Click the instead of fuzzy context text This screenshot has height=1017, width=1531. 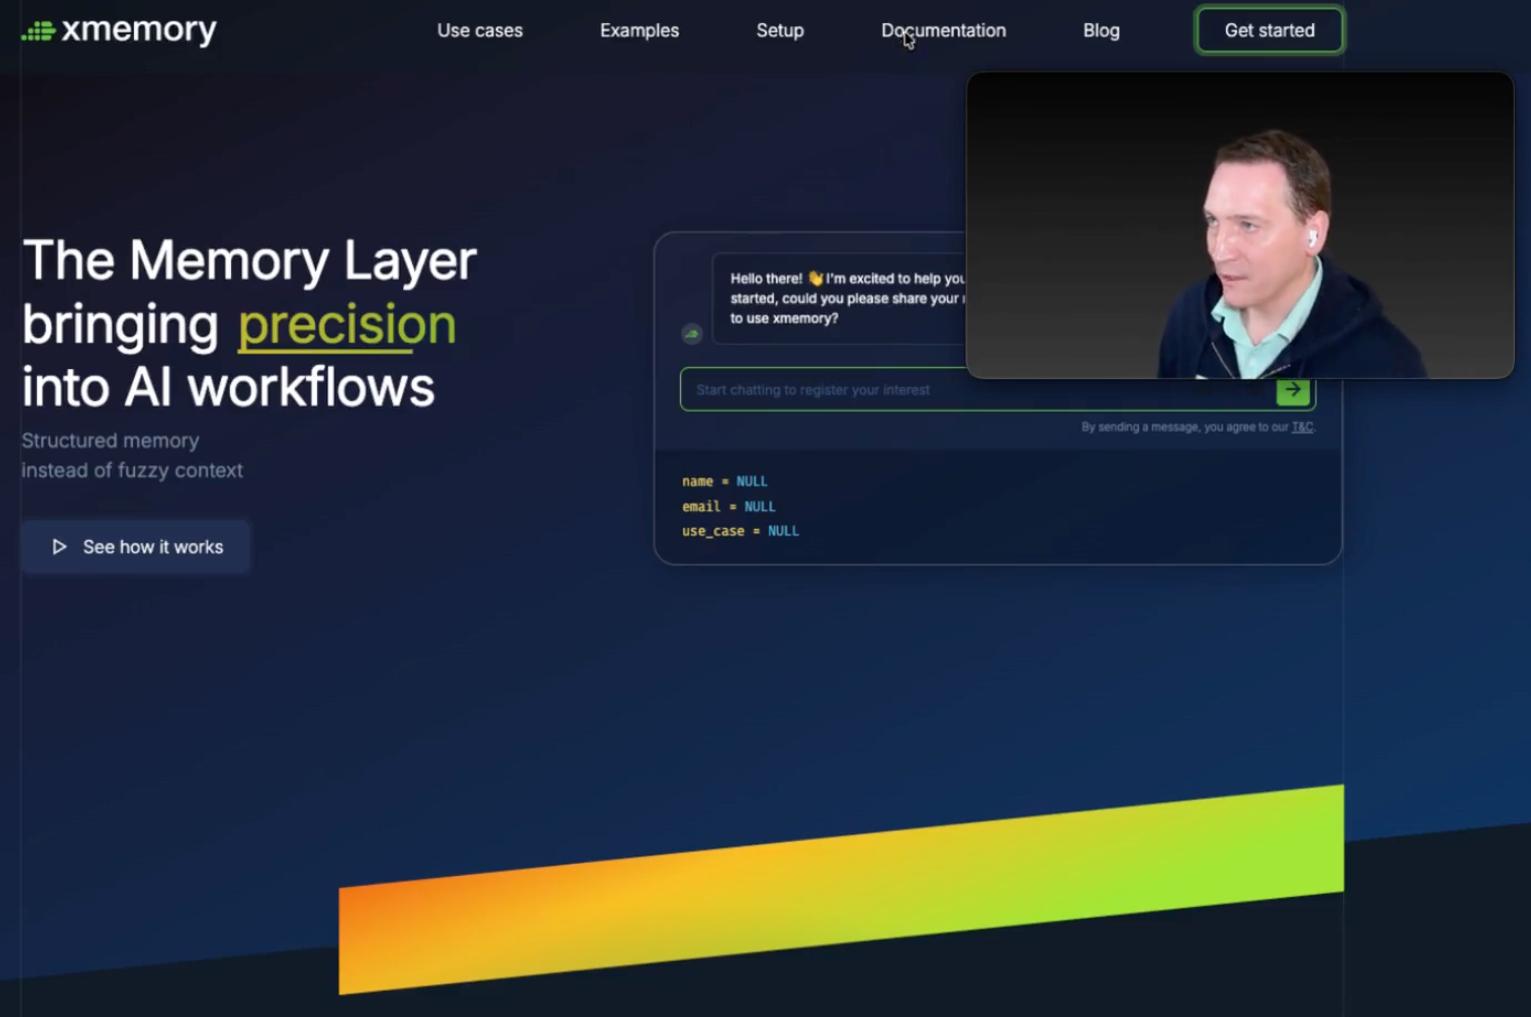coord(133,471)
